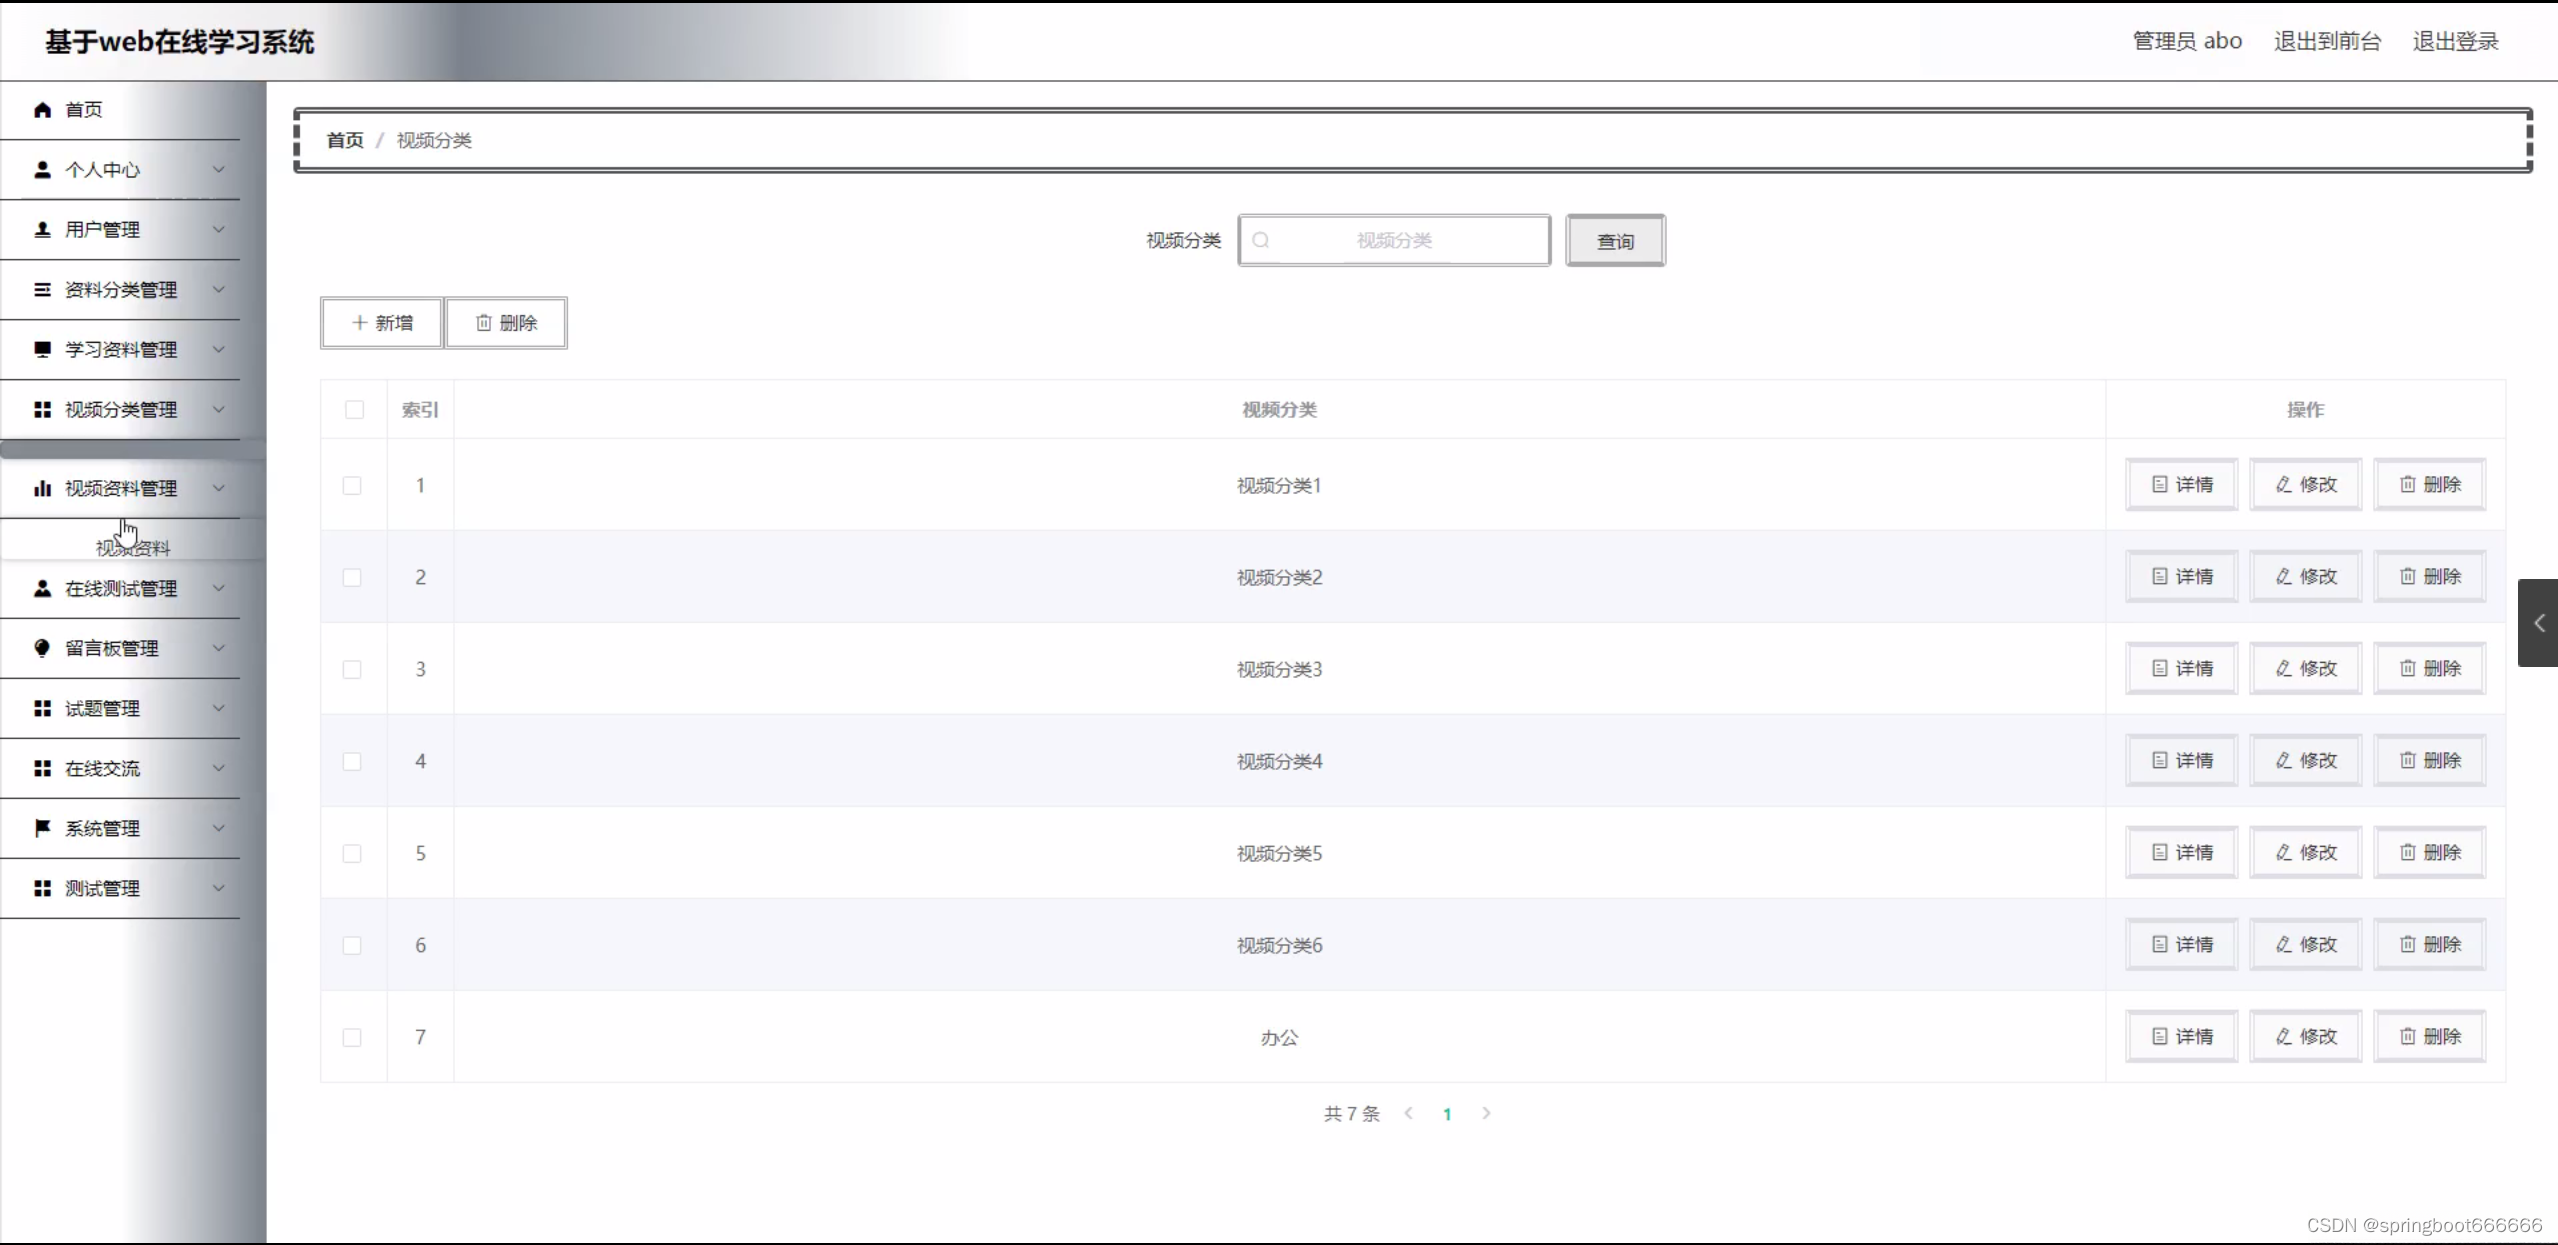The image size is (2558, 1245).
Task: Click the 查询 search button
Action: tap(1615, 241)
